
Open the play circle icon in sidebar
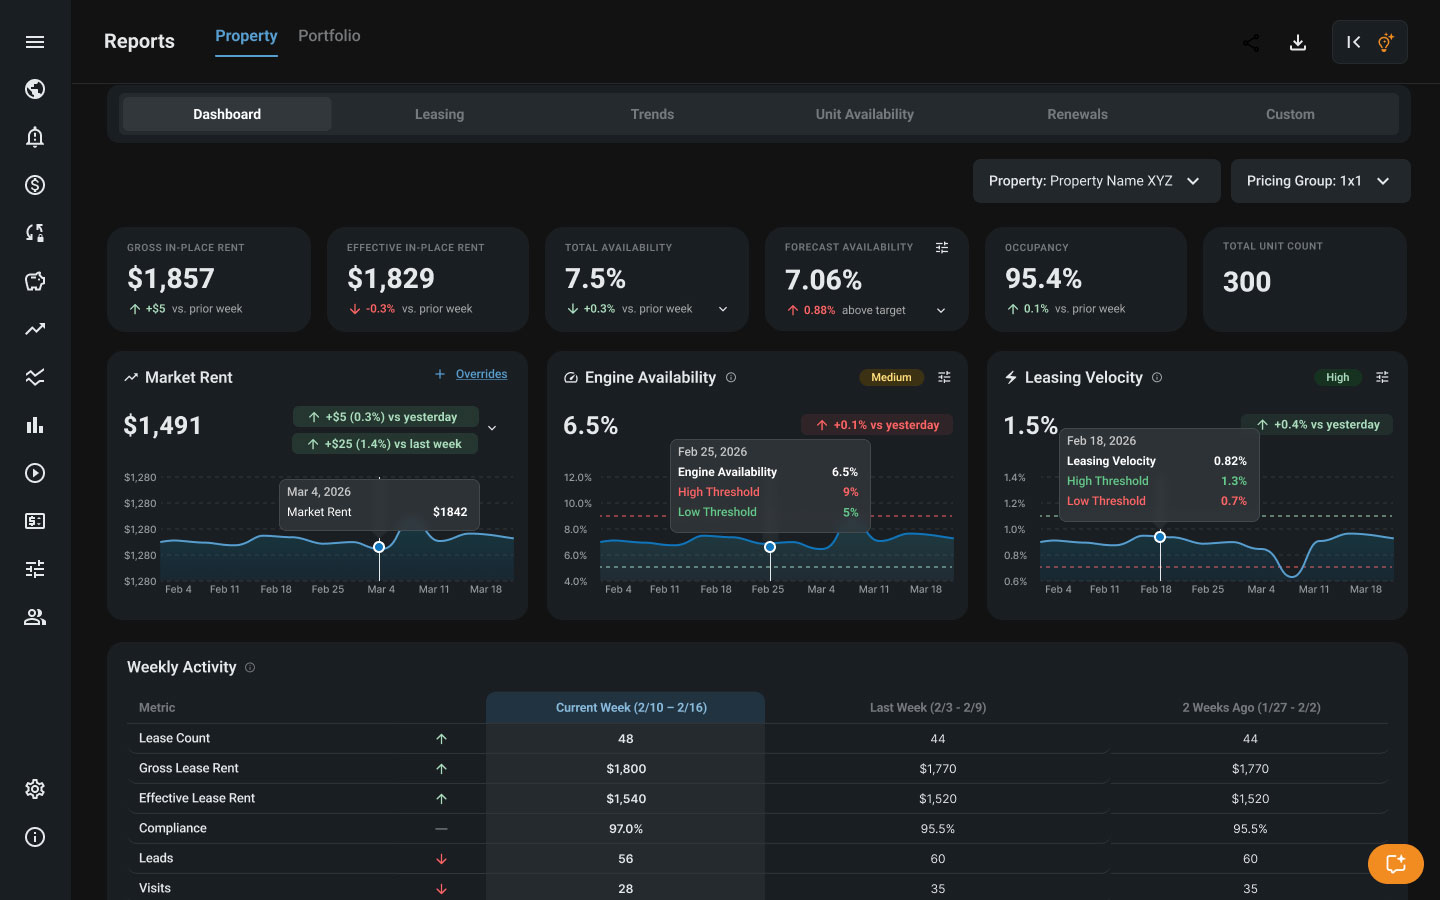(35, 473)
